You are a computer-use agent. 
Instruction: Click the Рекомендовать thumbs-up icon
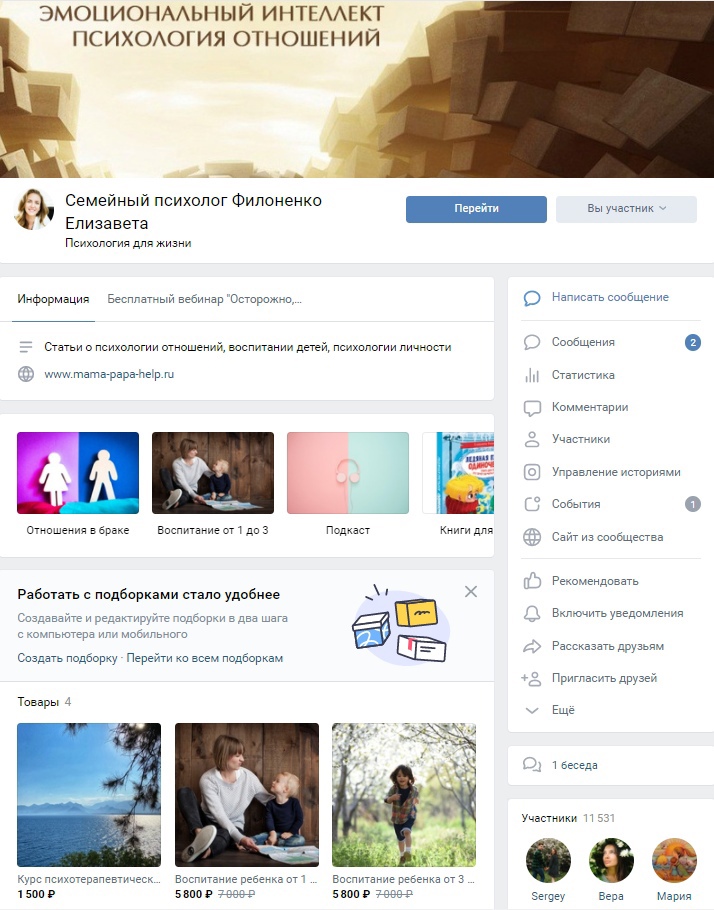pos(532,580)
